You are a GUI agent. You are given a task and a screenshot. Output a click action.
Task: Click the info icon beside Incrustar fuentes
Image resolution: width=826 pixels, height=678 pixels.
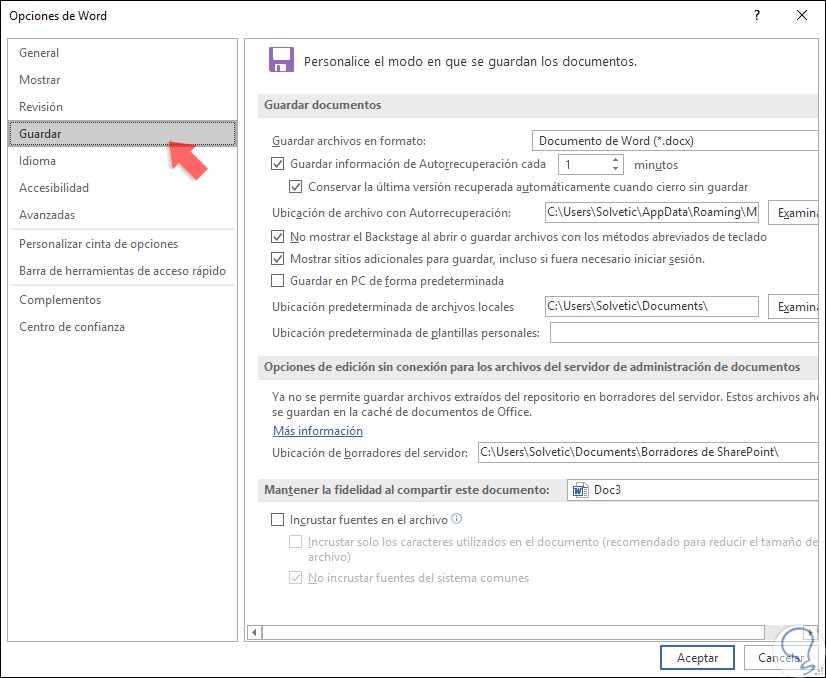coord(457,519)
